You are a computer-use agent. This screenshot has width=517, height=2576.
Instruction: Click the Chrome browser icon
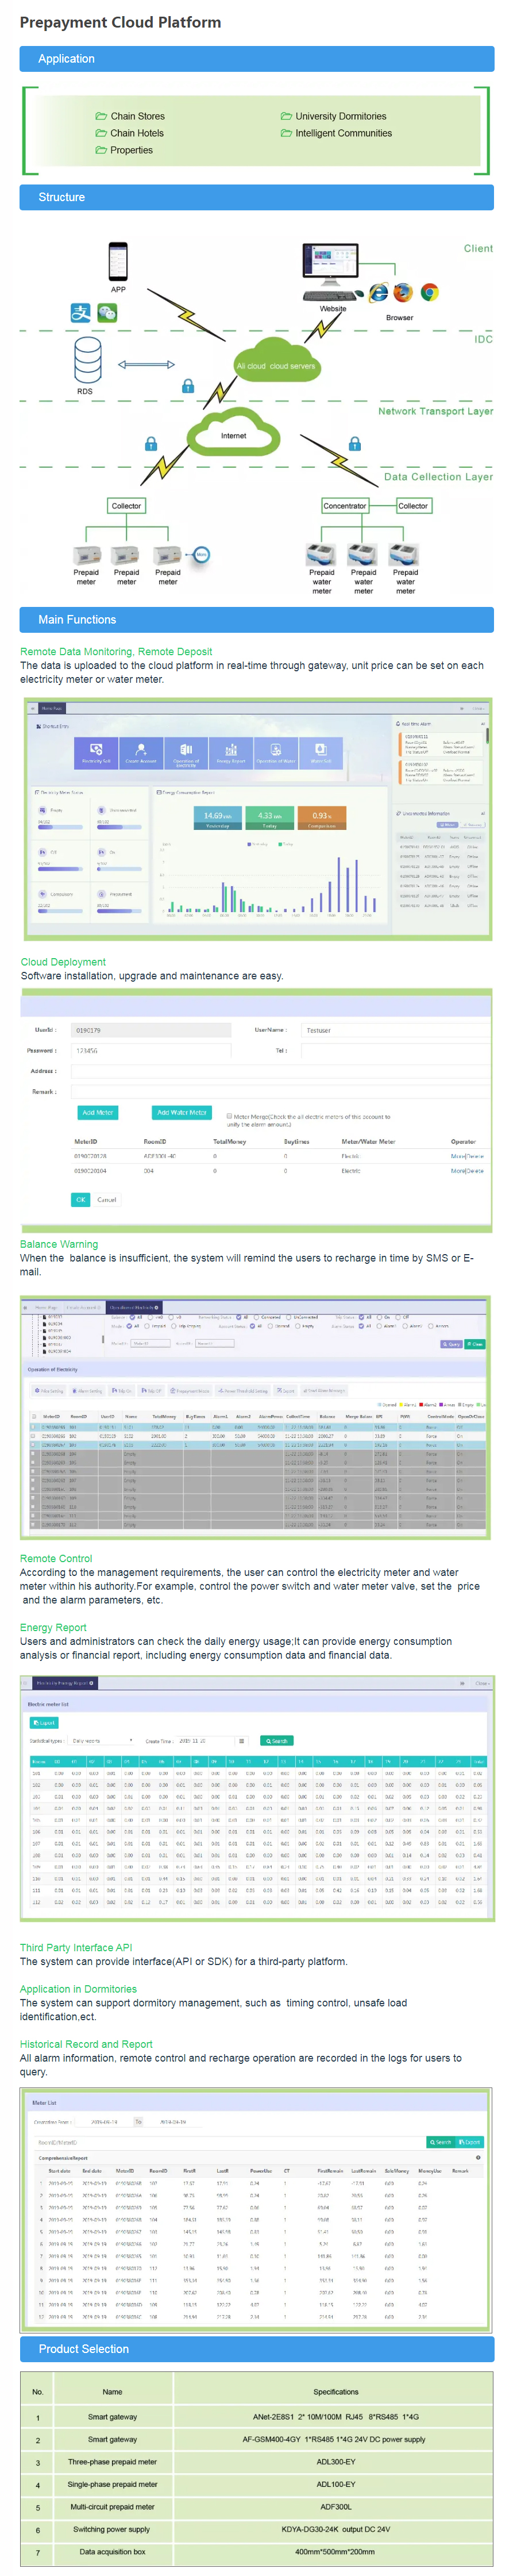[429, 292]
